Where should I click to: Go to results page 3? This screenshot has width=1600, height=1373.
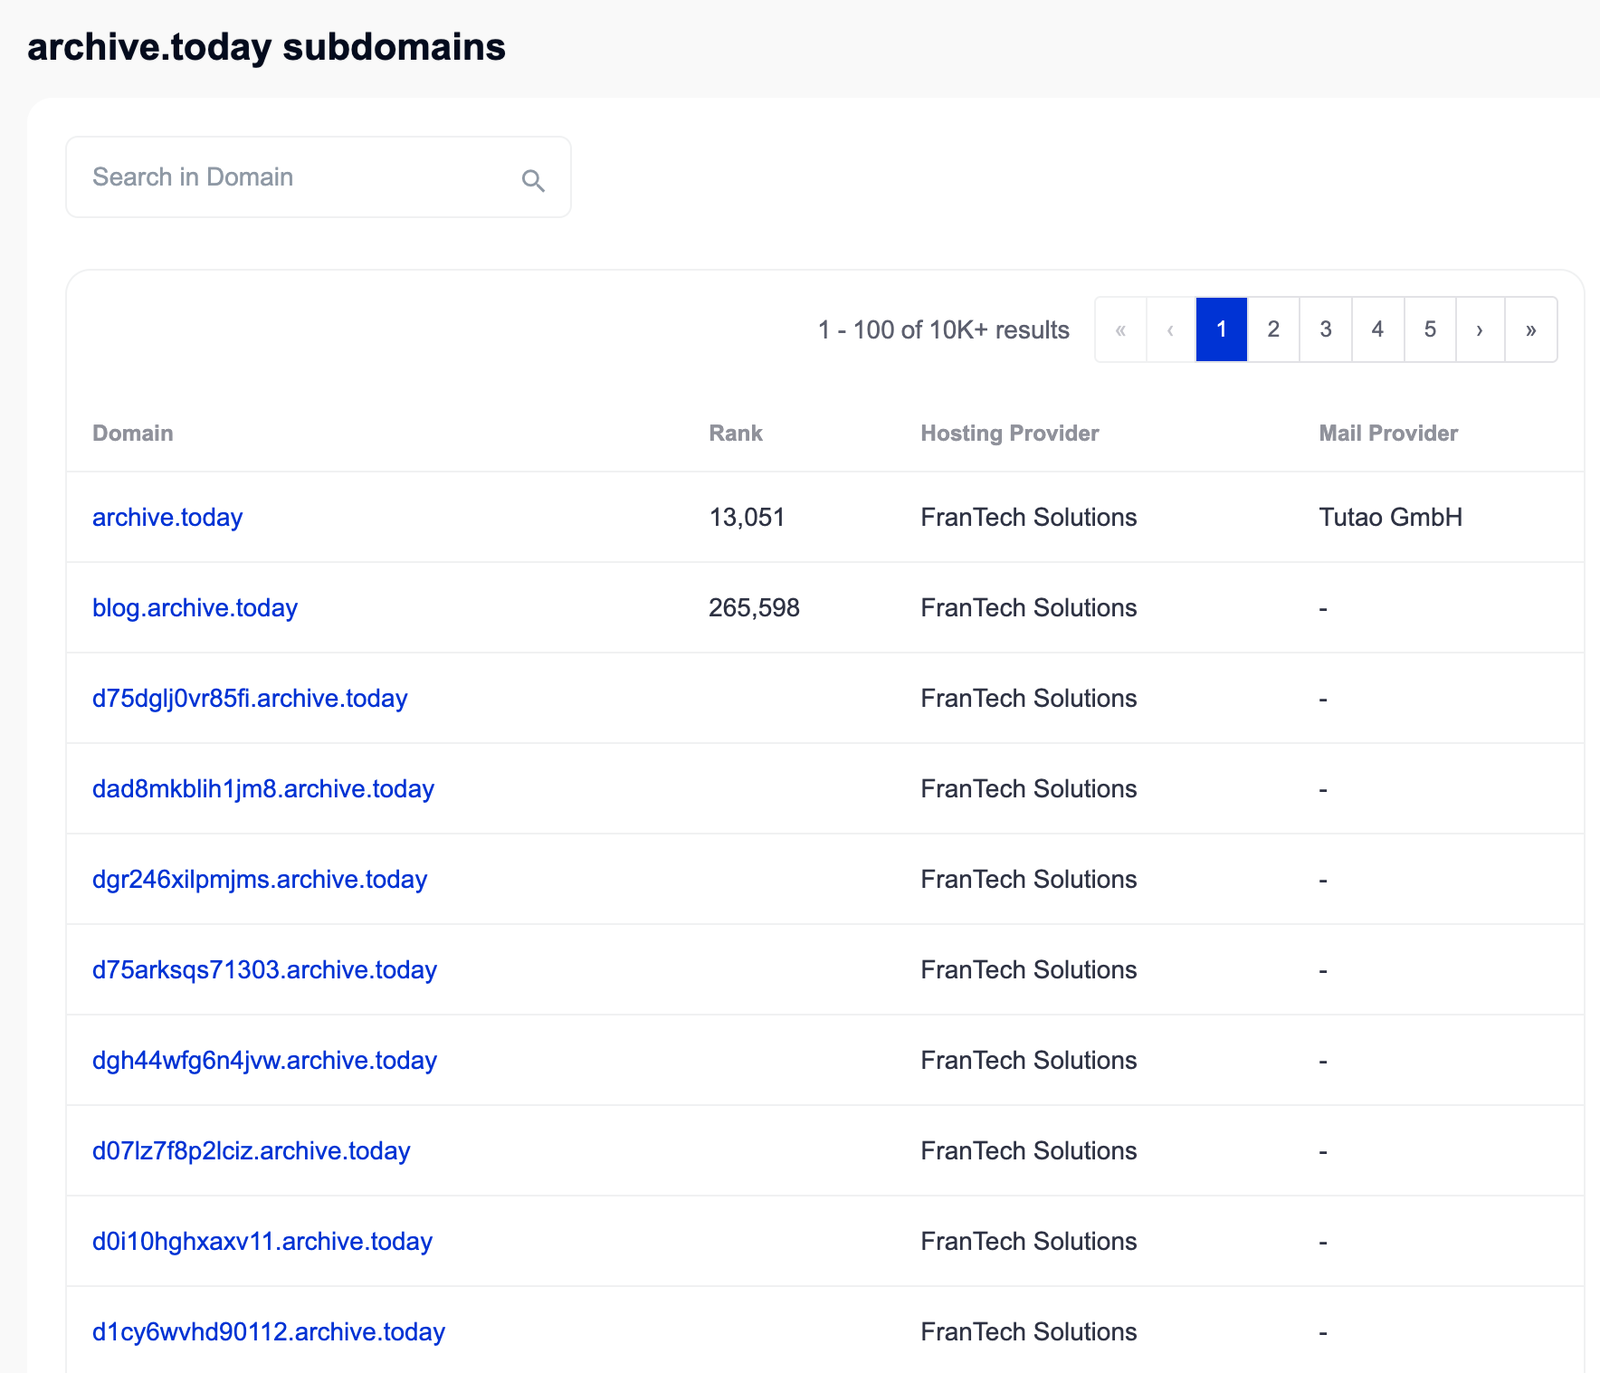click(1326, 329)
